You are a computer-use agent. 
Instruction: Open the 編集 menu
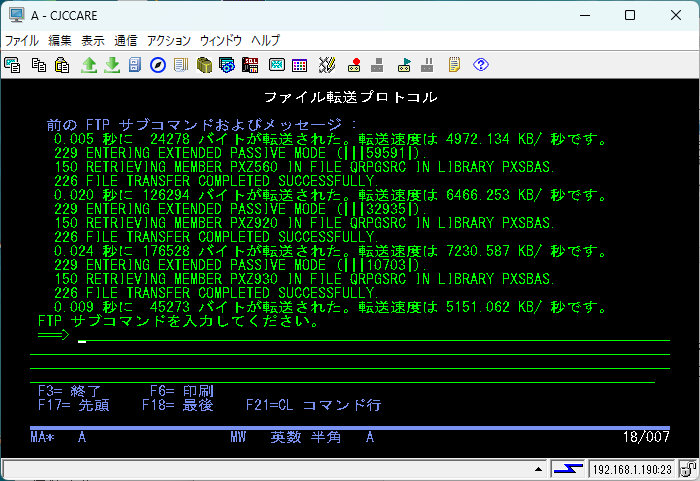click(60, 41)
